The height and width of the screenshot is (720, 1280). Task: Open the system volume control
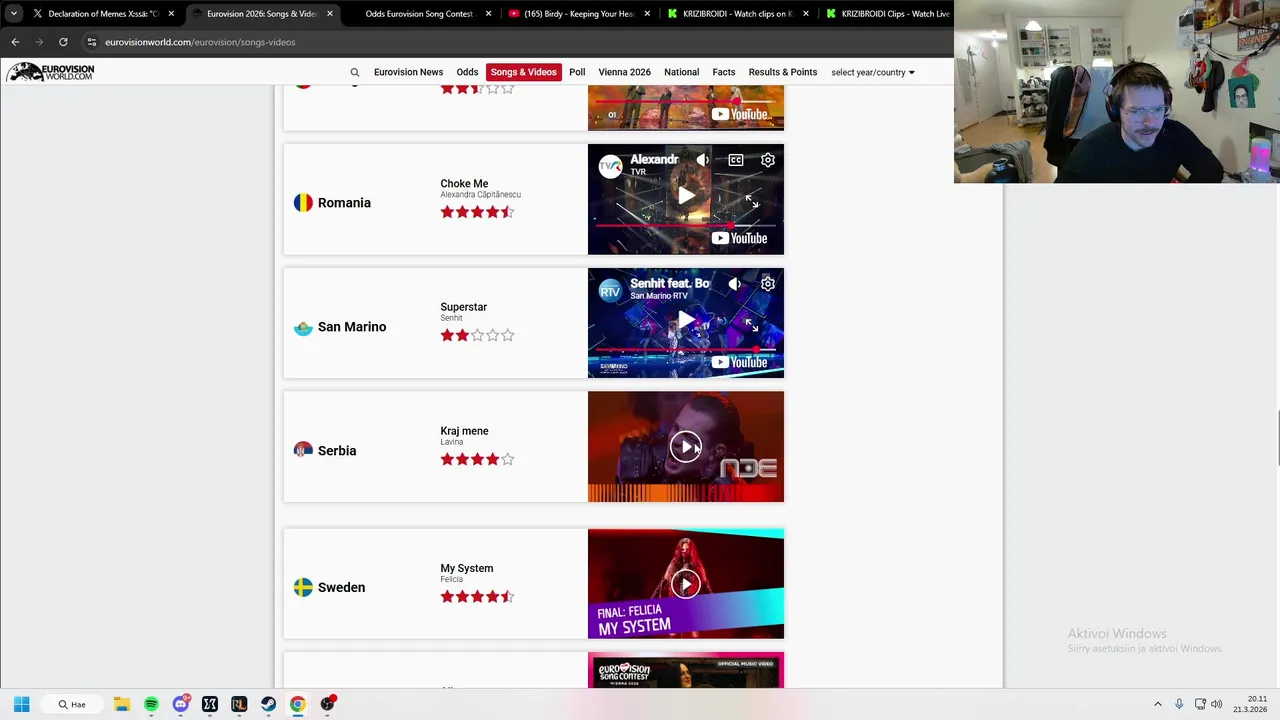[x=1216, y=704]
